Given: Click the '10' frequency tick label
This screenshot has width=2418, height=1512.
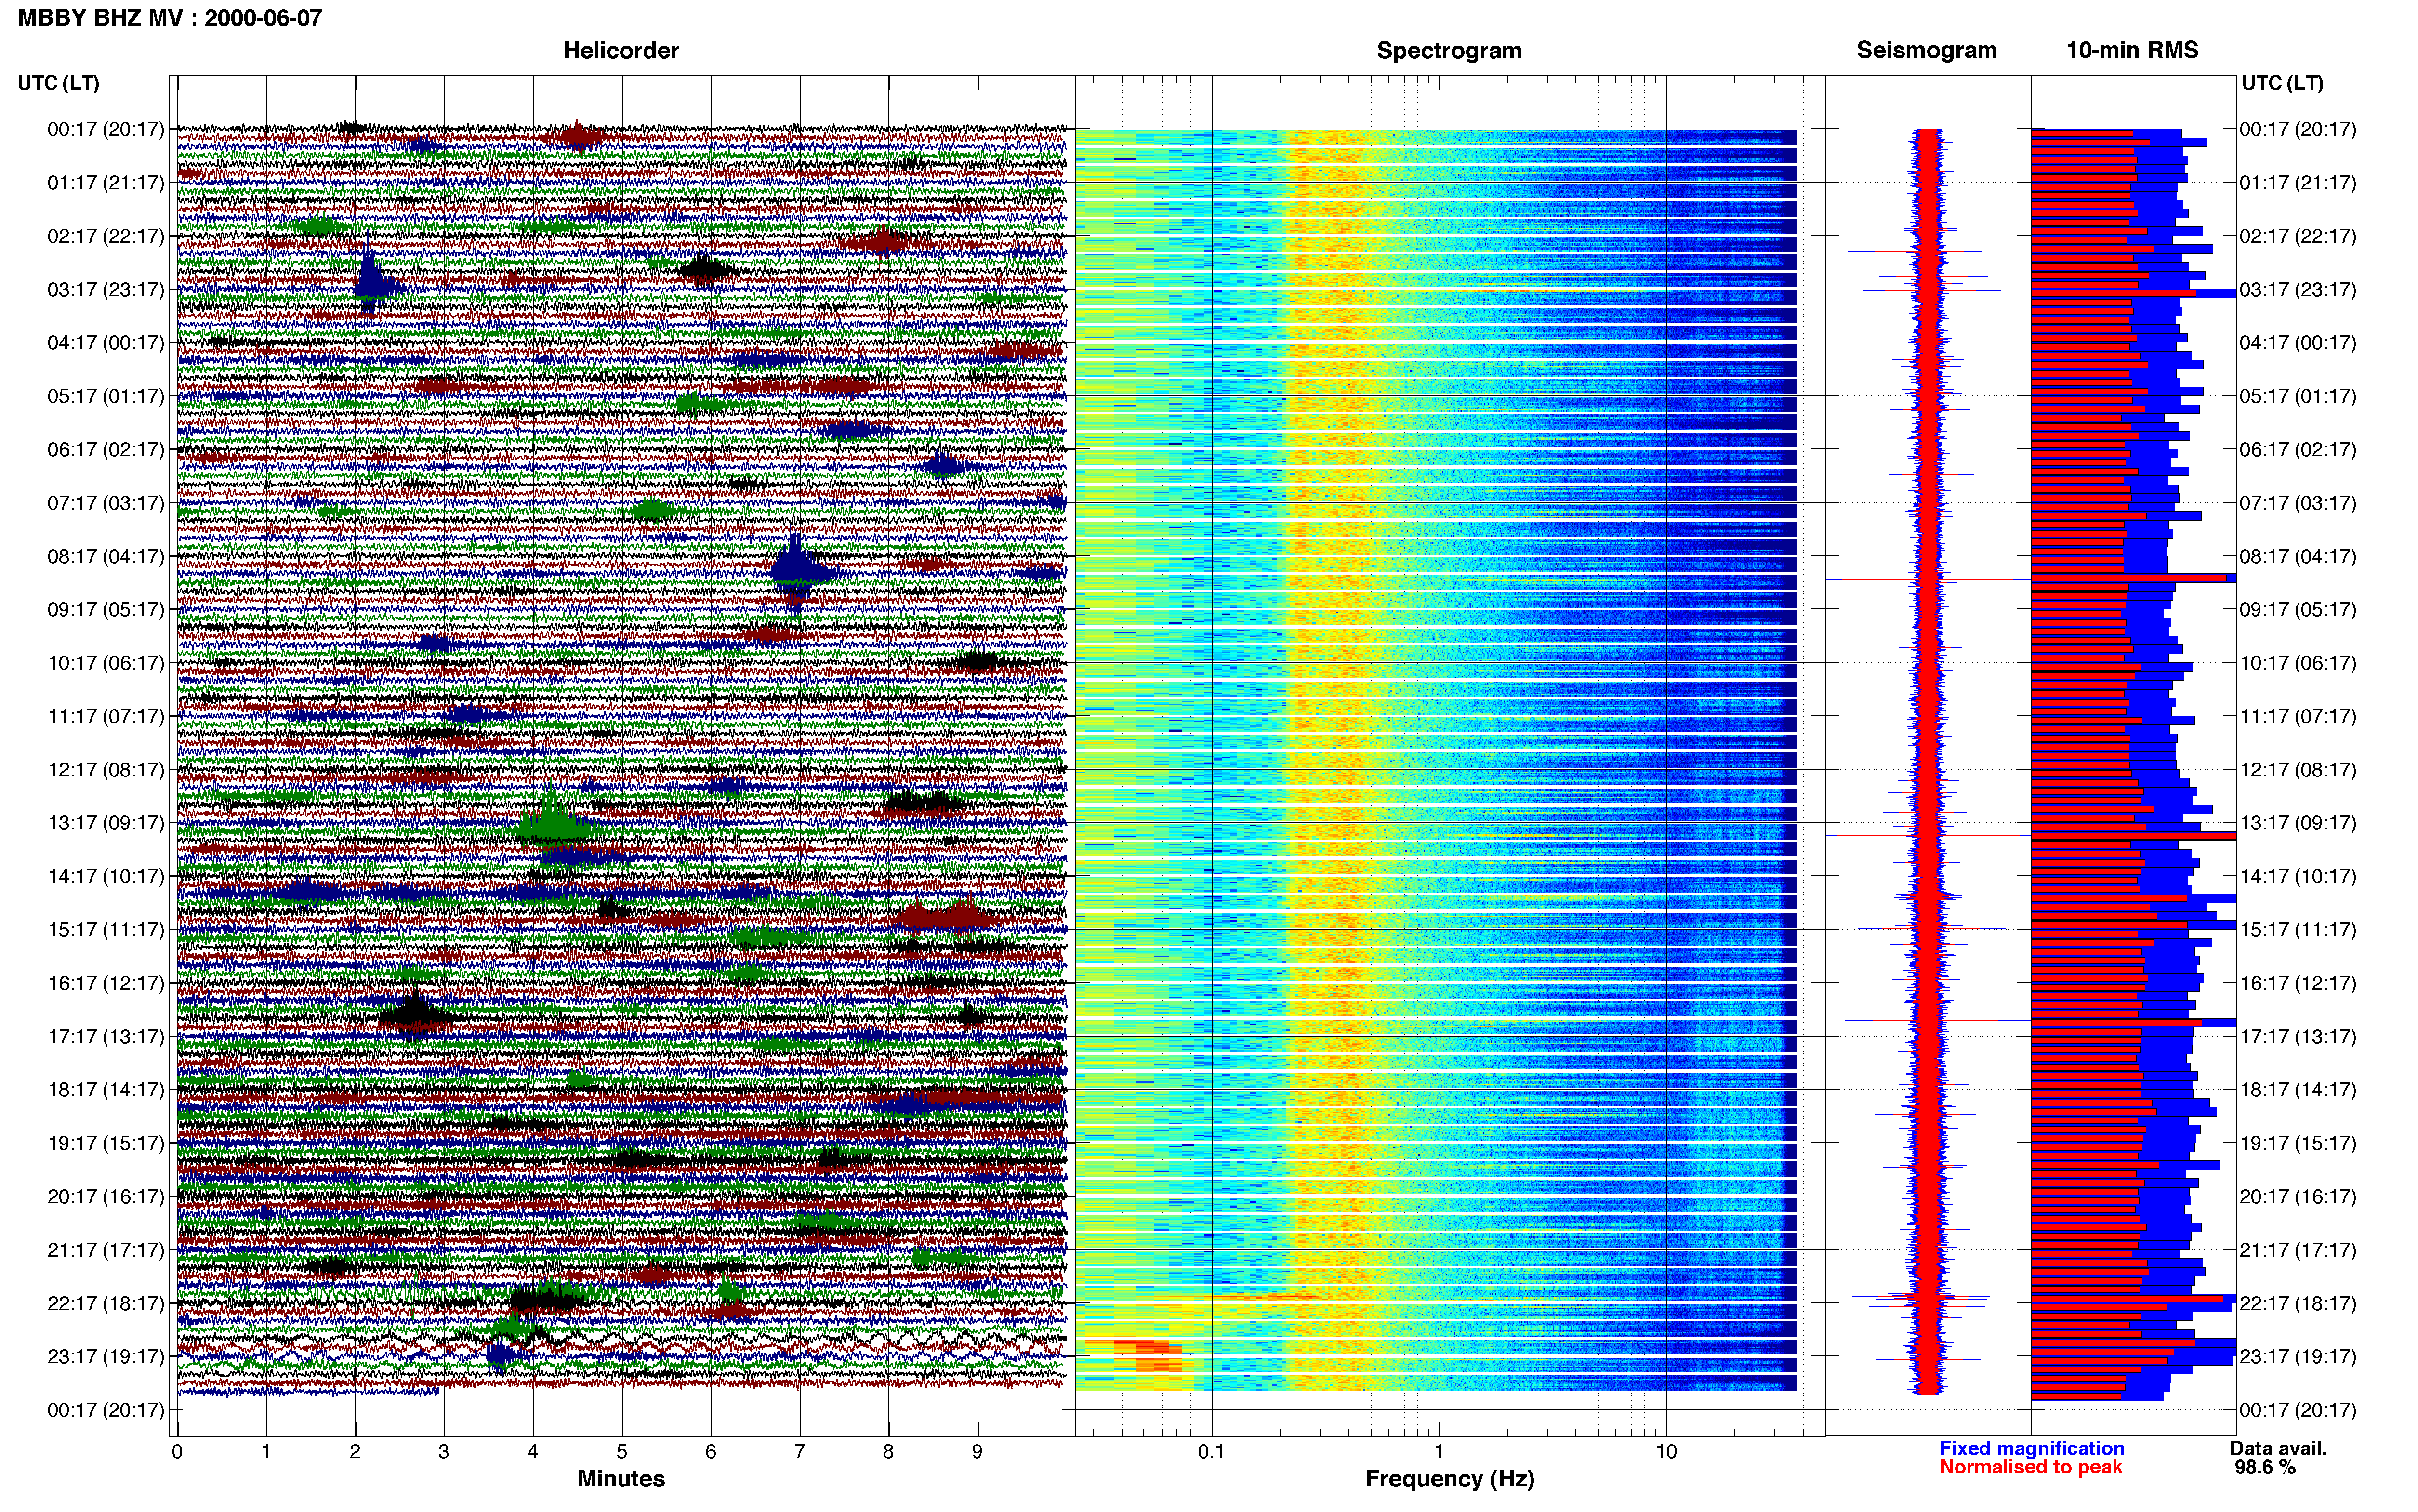Looking at the screenshot, I should 1666,1452.
